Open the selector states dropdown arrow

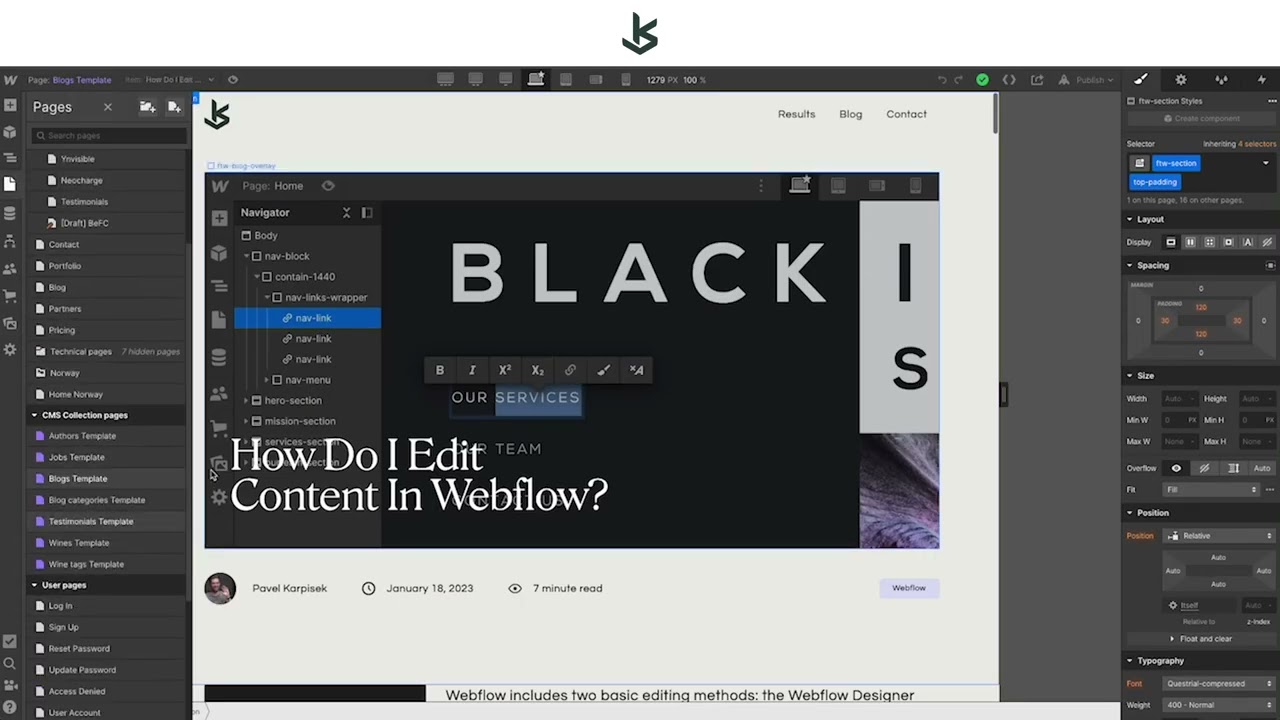[1266, 163]
